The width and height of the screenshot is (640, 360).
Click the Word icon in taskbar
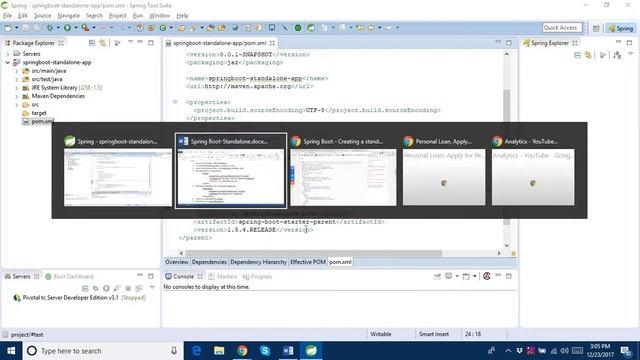(288, 351)
